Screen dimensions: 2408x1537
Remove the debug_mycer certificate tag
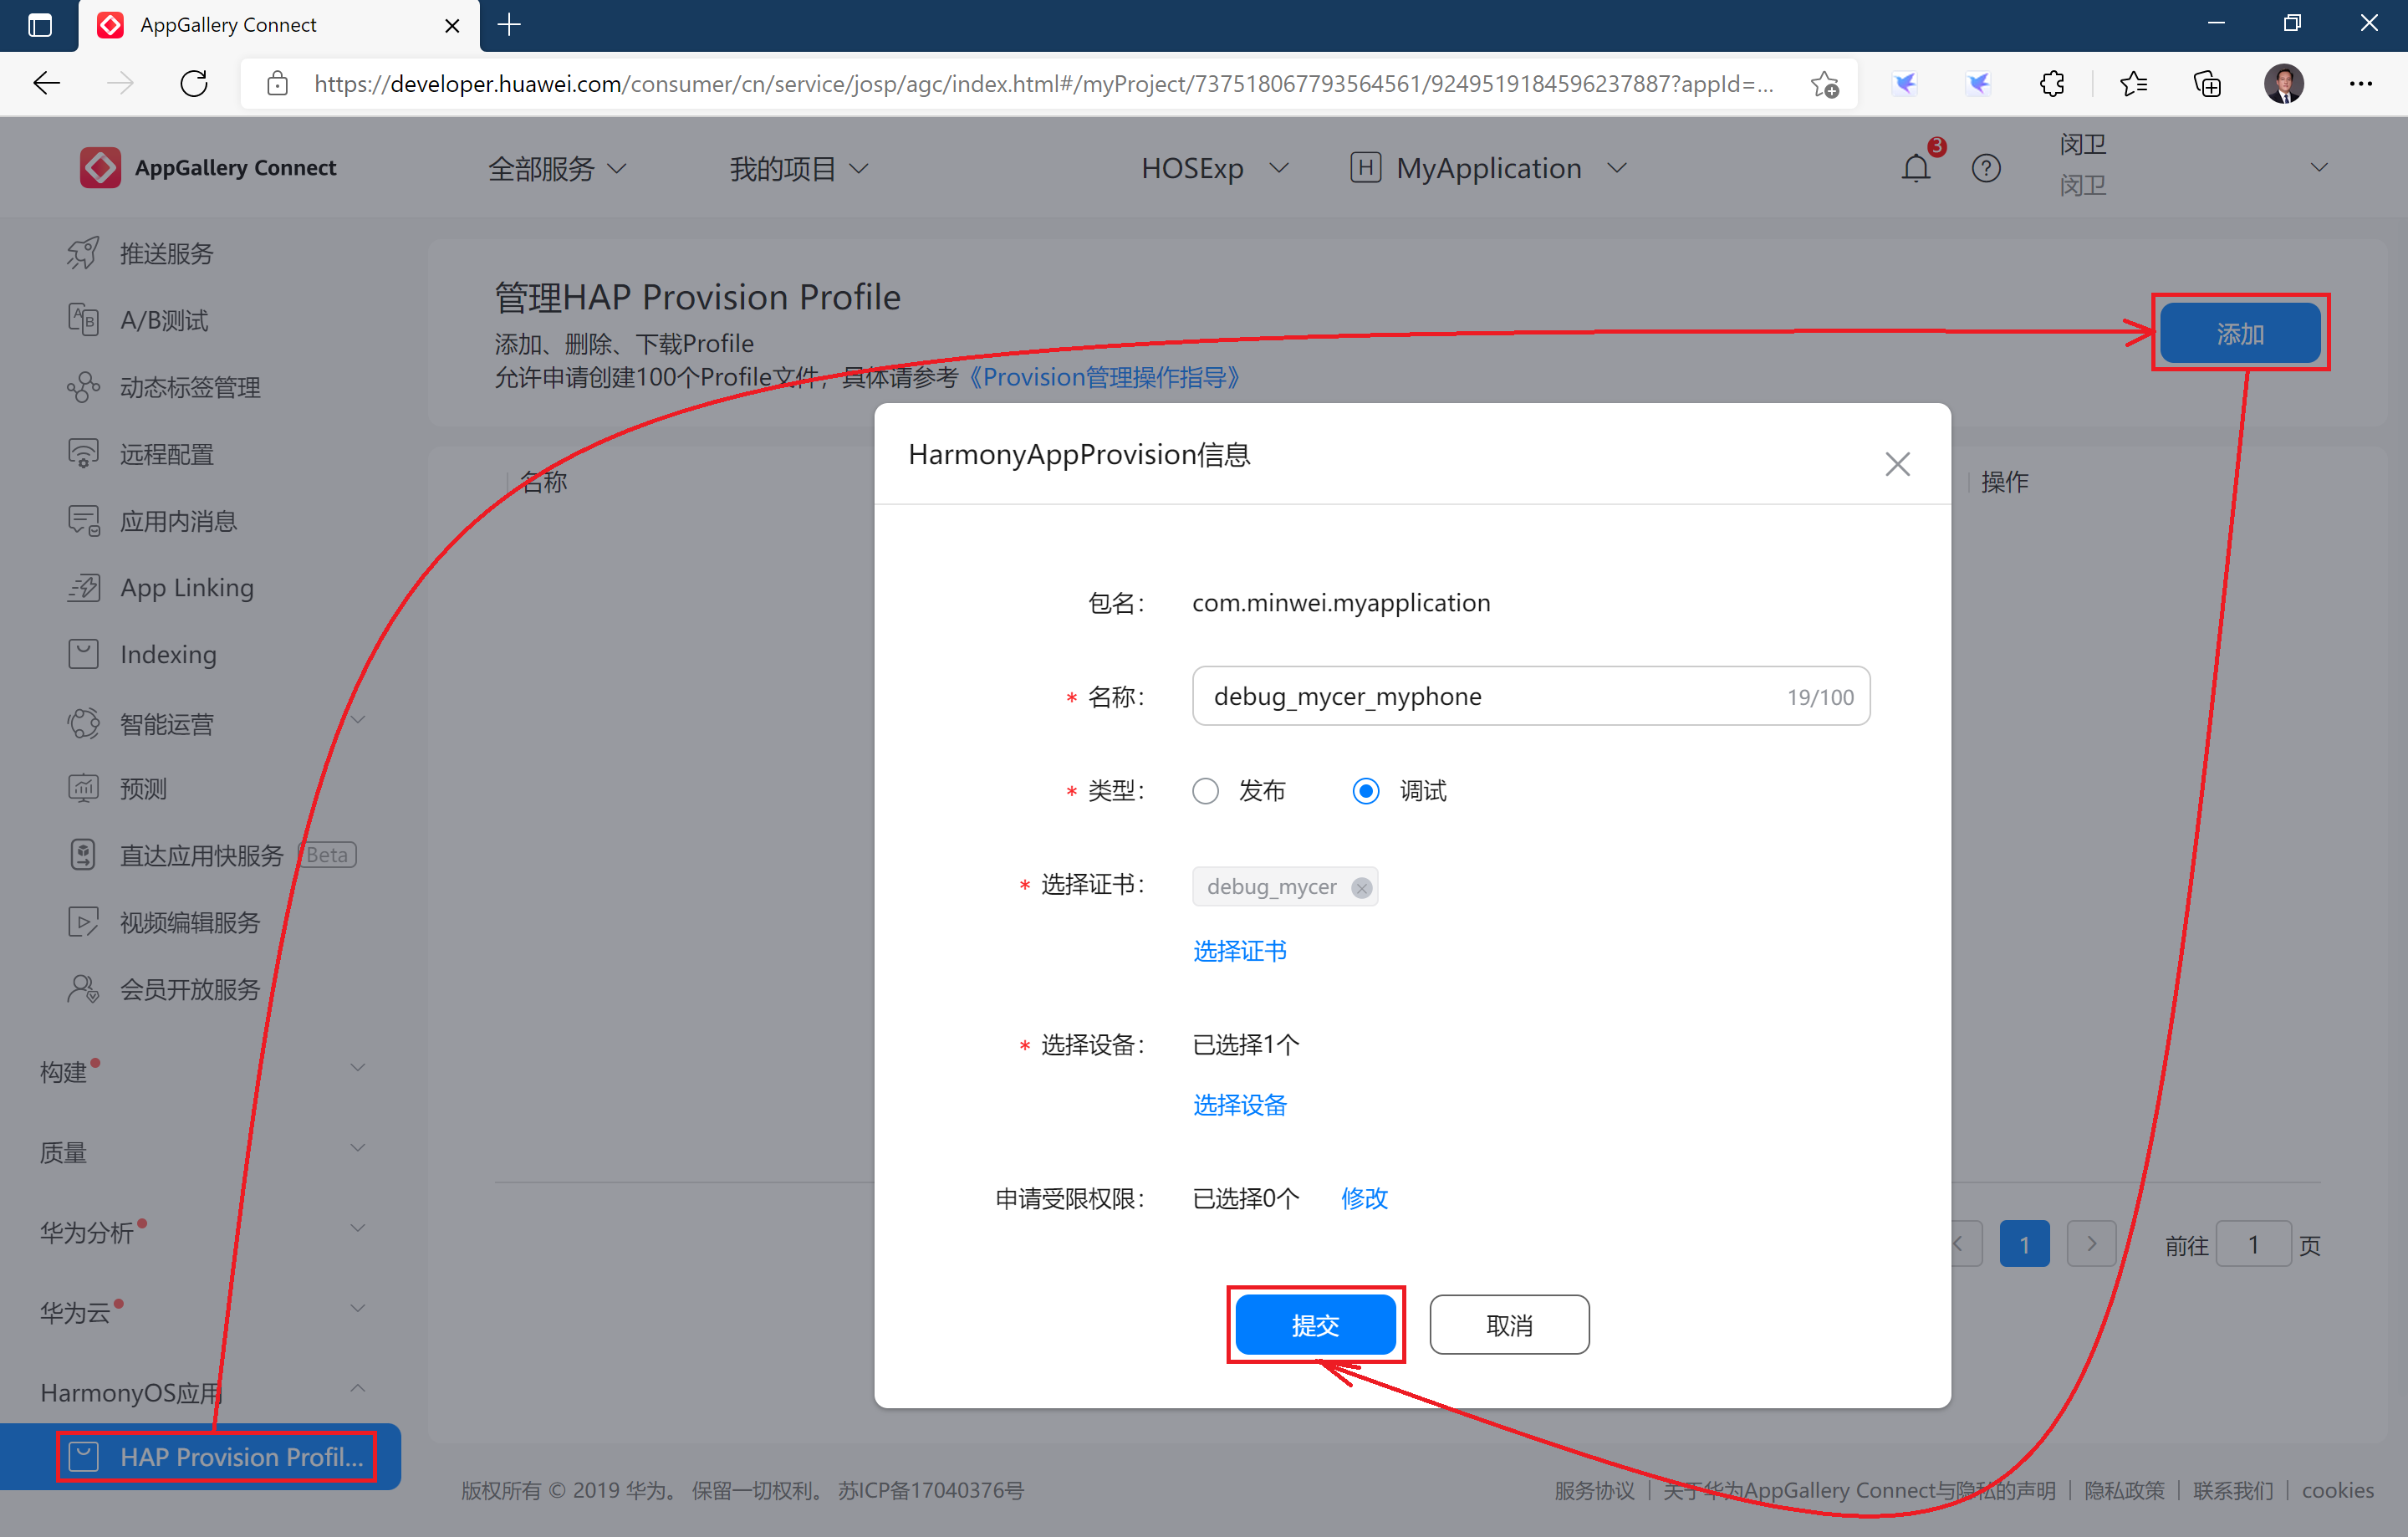1361,887
